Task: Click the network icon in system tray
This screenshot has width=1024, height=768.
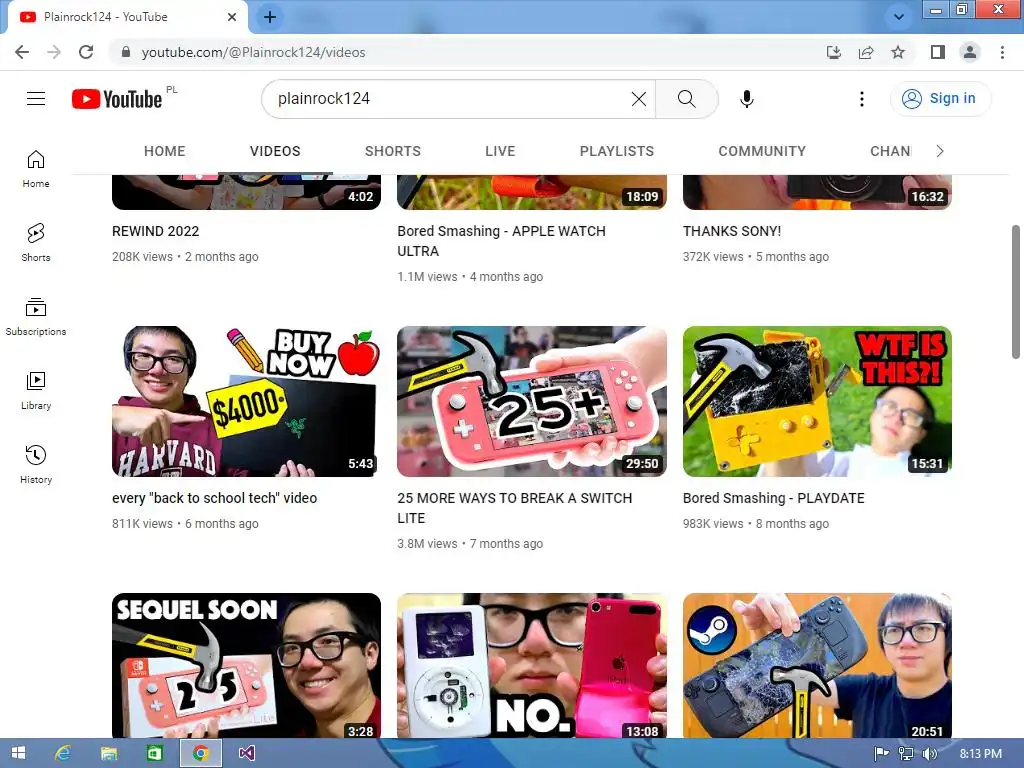Action: pos(906,754)
